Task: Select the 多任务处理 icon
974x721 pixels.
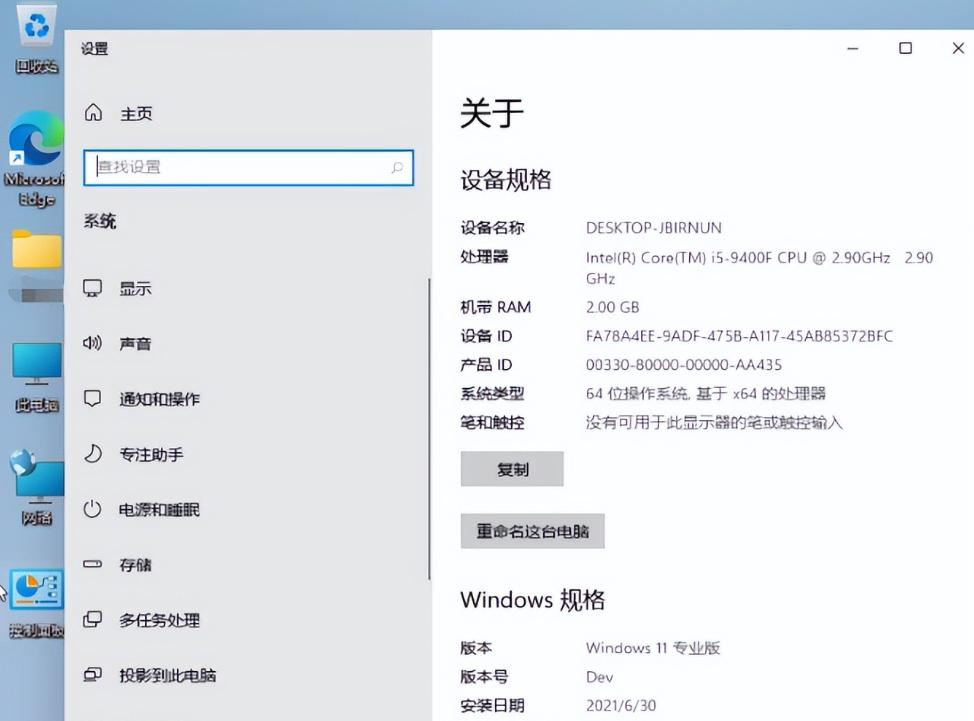Action: [x=93, y=619]
